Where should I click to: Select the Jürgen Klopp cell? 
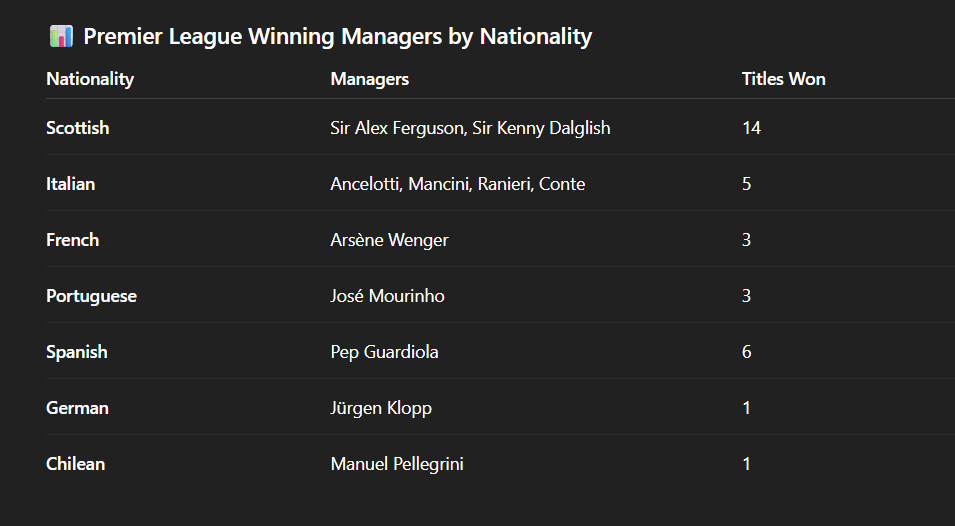click(381, 408)
